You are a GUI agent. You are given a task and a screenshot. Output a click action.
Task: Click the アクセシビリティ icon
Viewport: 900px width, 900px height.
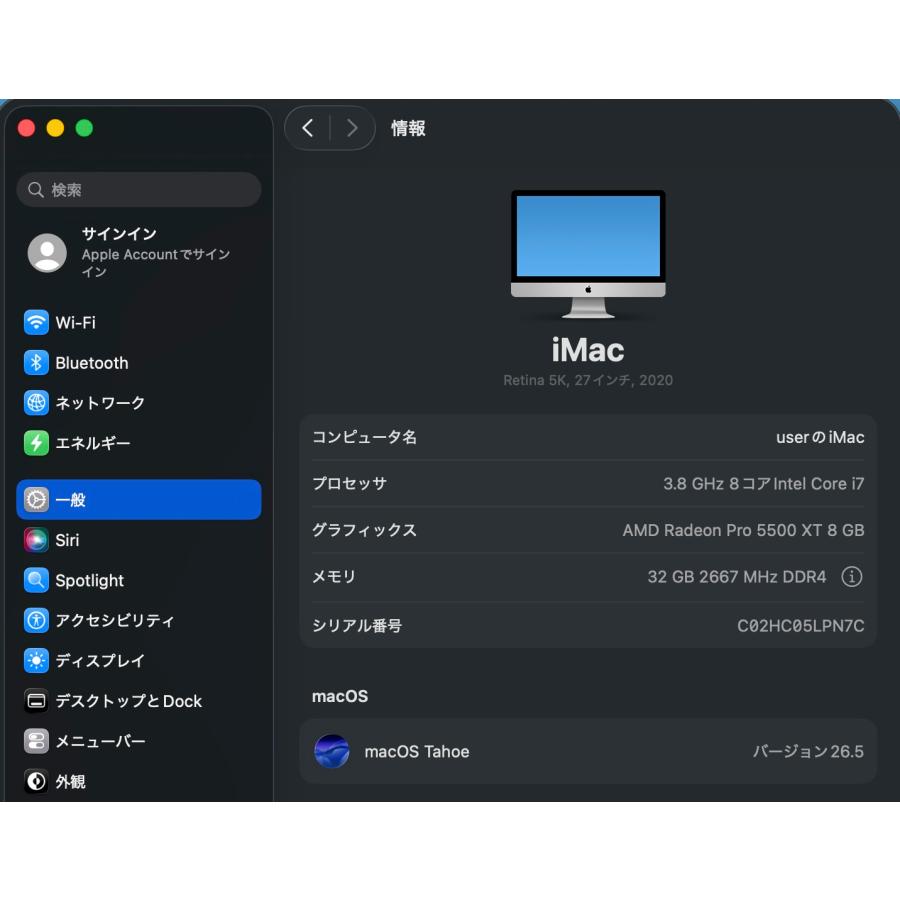coord(36,620)
